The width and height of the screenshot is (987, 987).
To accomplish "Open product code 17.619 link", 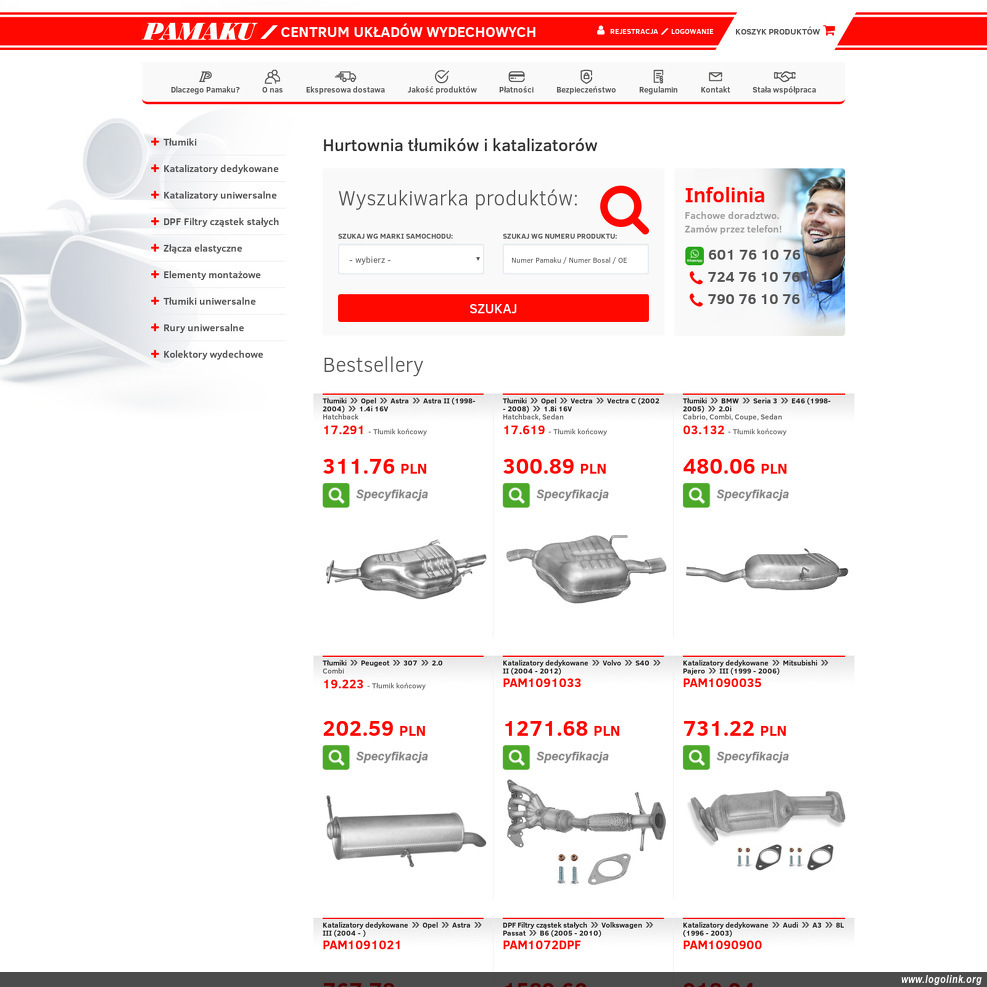I will coord(524,430).
